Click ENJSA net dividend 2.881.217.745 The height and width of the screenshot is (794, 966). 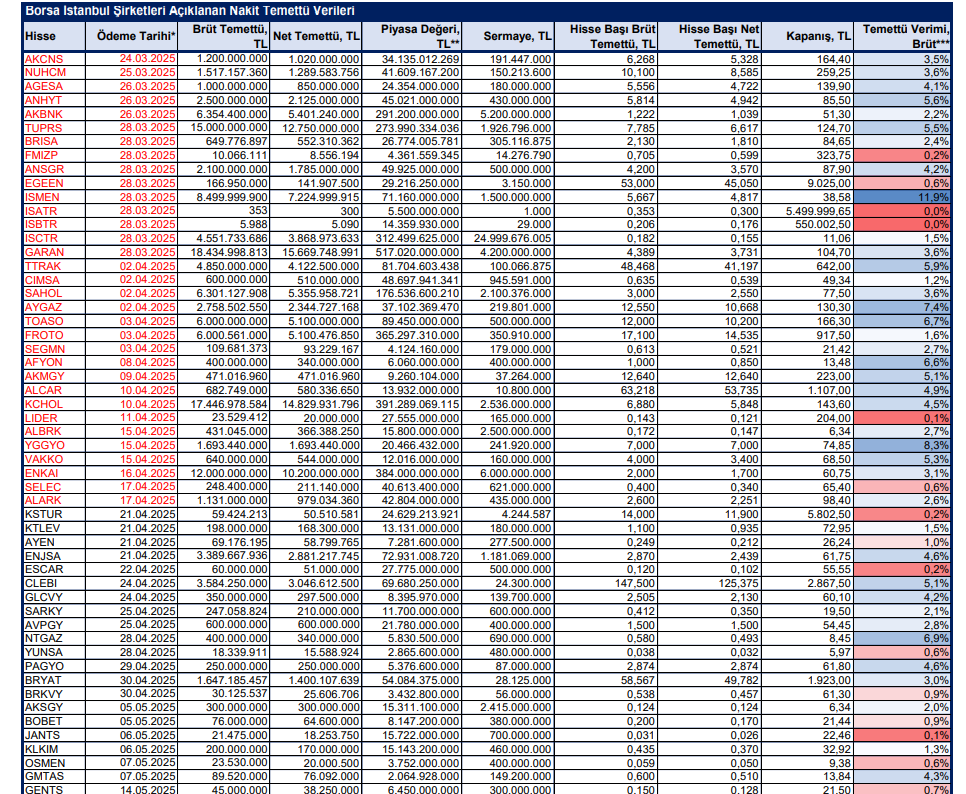323,556
